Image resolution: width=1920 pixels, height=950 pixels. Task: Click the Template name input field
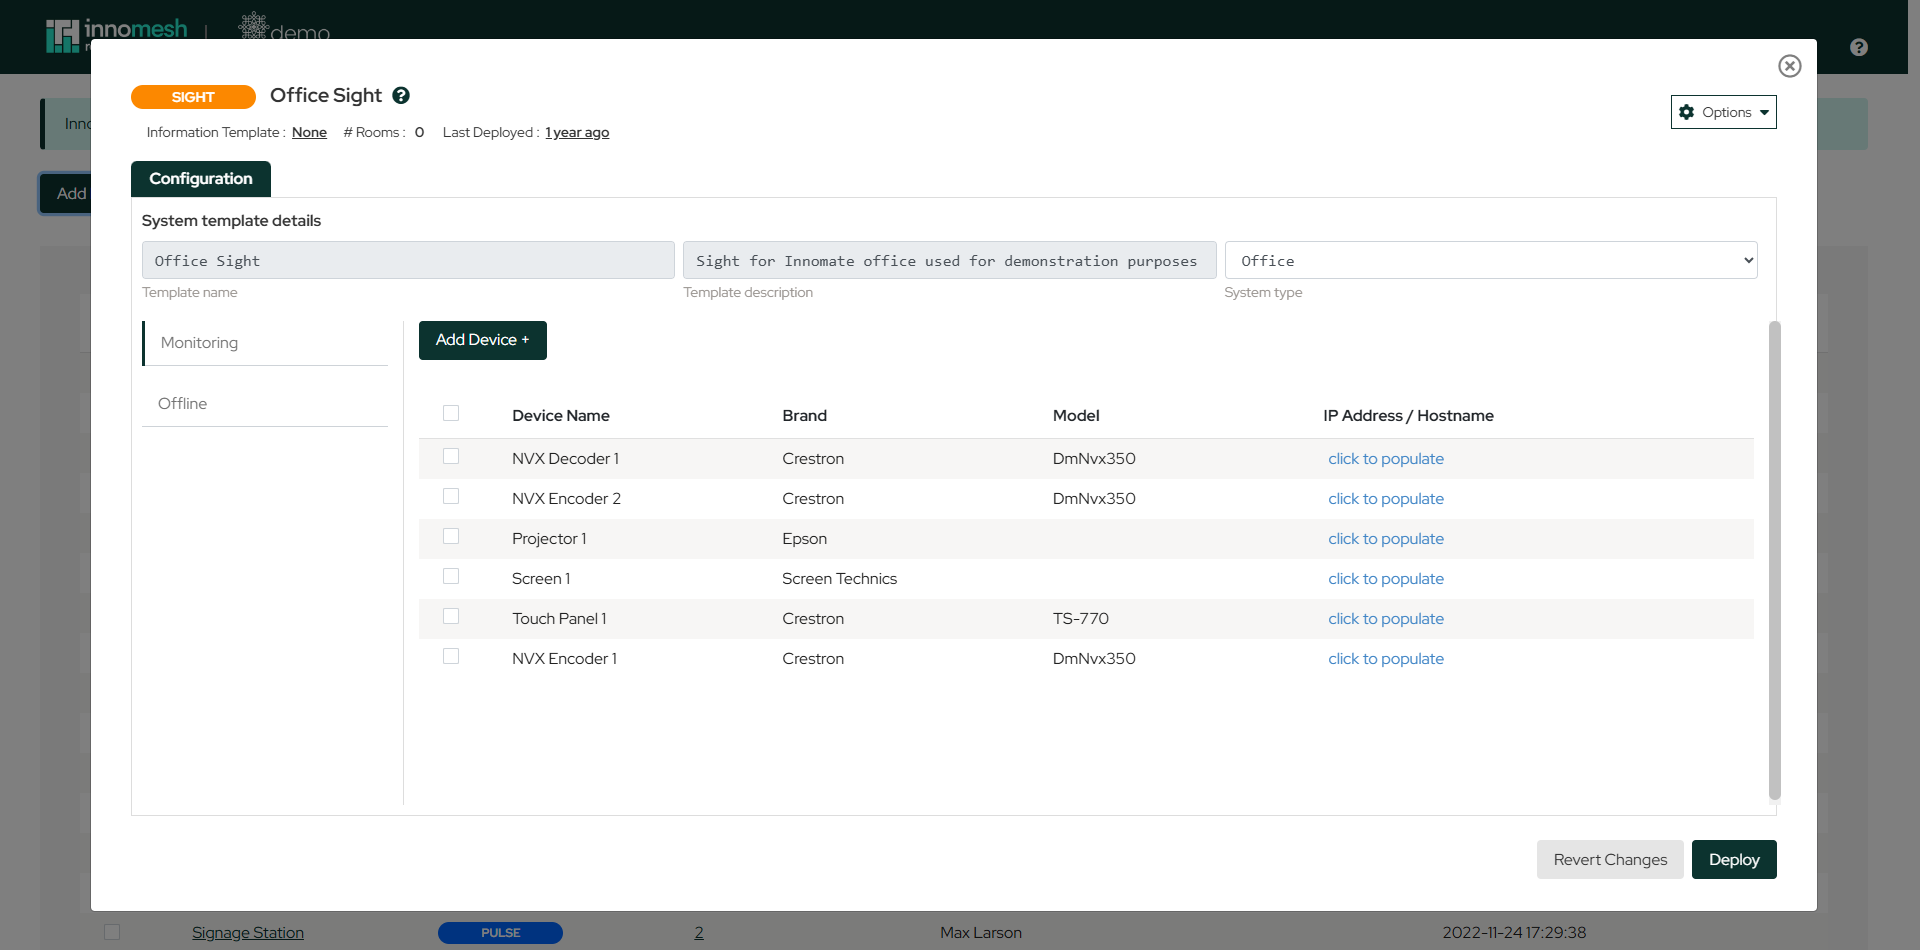pyautogui.click(x=408, y=260)
